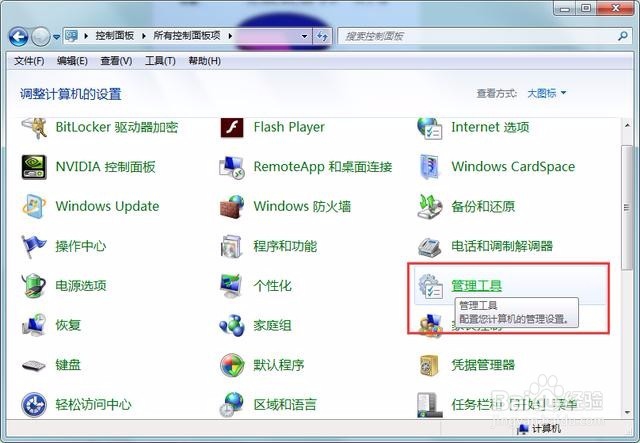Click the control panel icon in address bar
Screen dimensions: 640x443
(71, 36)
